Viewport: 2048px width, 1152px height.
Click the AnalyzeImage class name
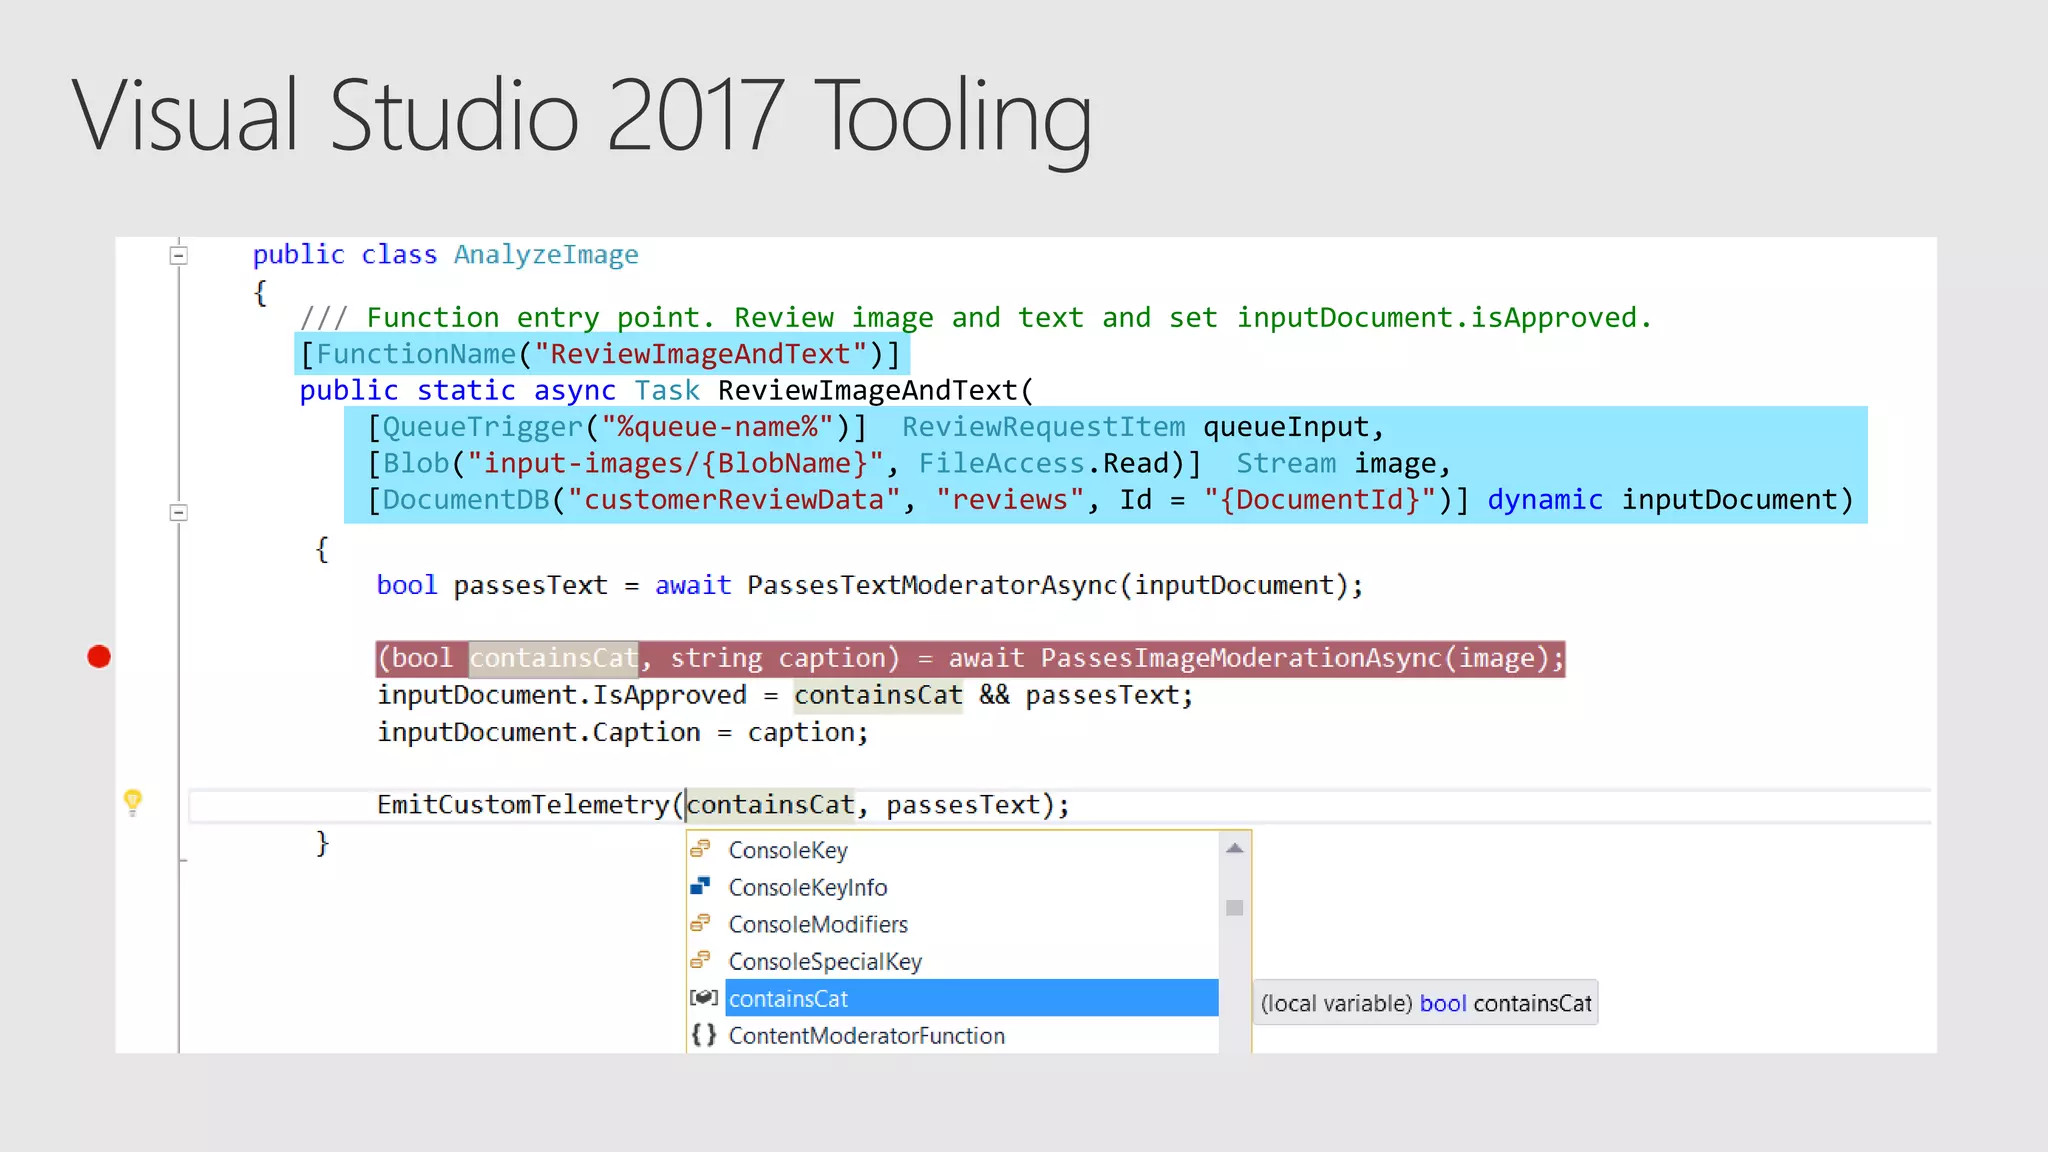tap(546, 255)
